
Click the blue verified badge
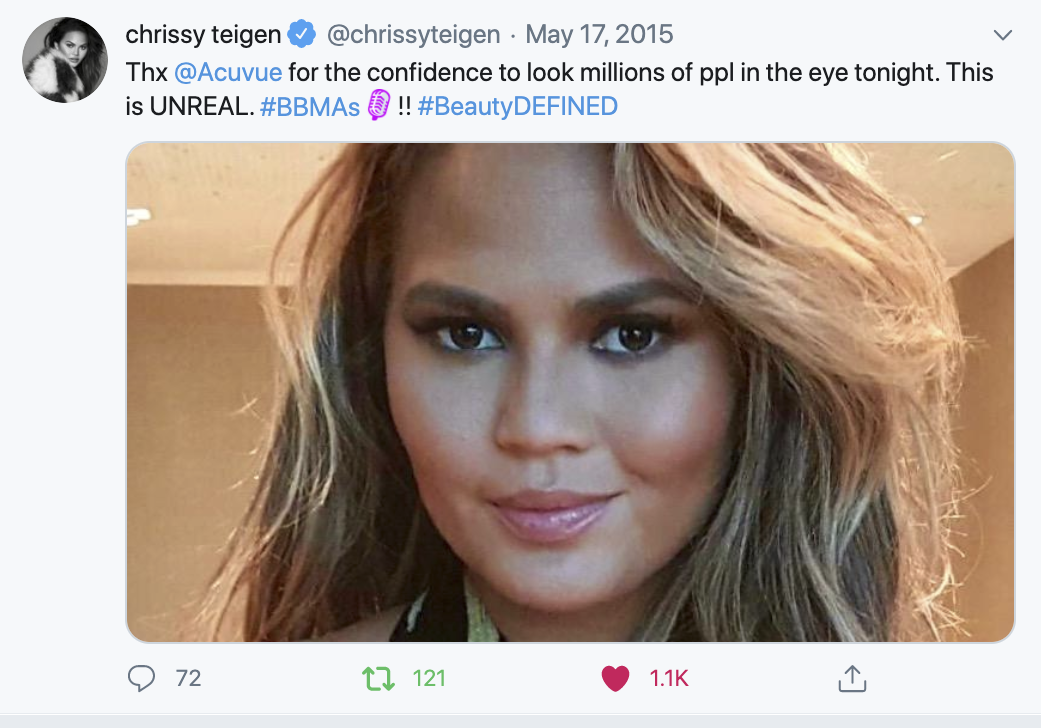pos(301,35)
